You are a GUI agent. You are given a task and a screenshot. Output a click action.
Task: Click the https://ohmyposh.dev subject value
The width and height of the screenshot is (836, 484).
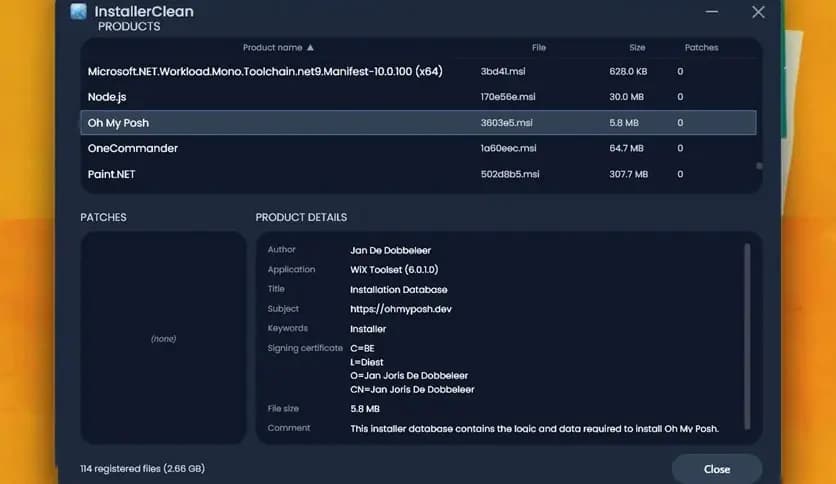click(400, 309)
